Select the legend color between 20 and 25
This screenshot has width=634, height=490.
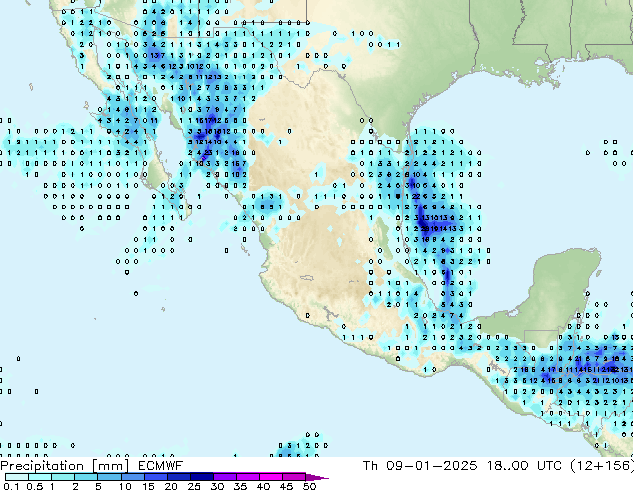pos(182,477)
